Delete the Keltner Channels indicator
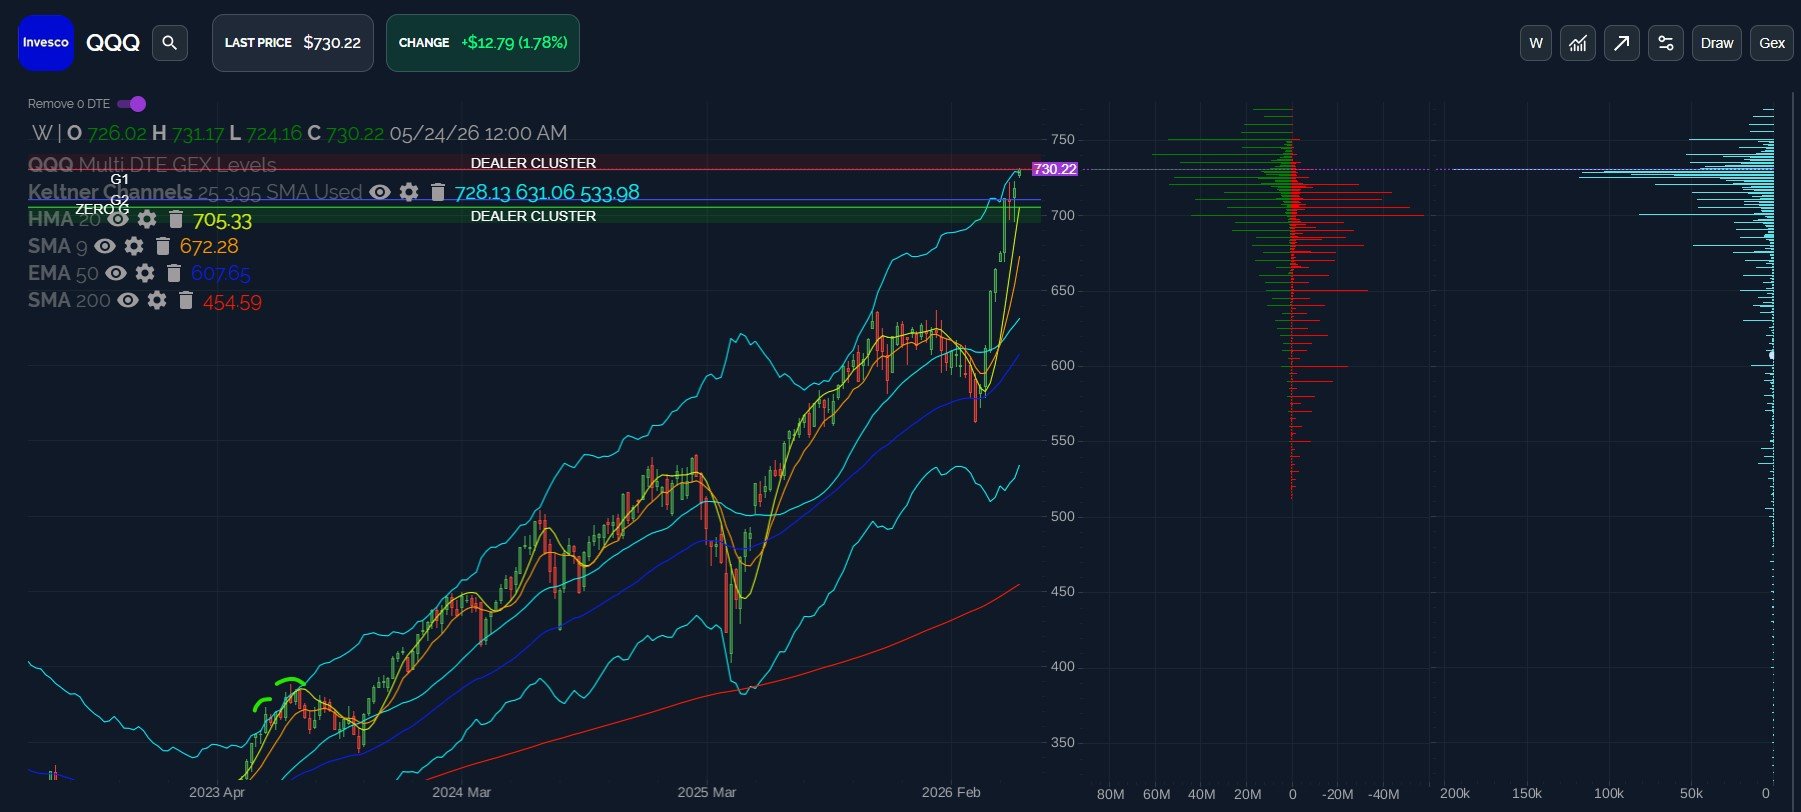 (438, 192)
